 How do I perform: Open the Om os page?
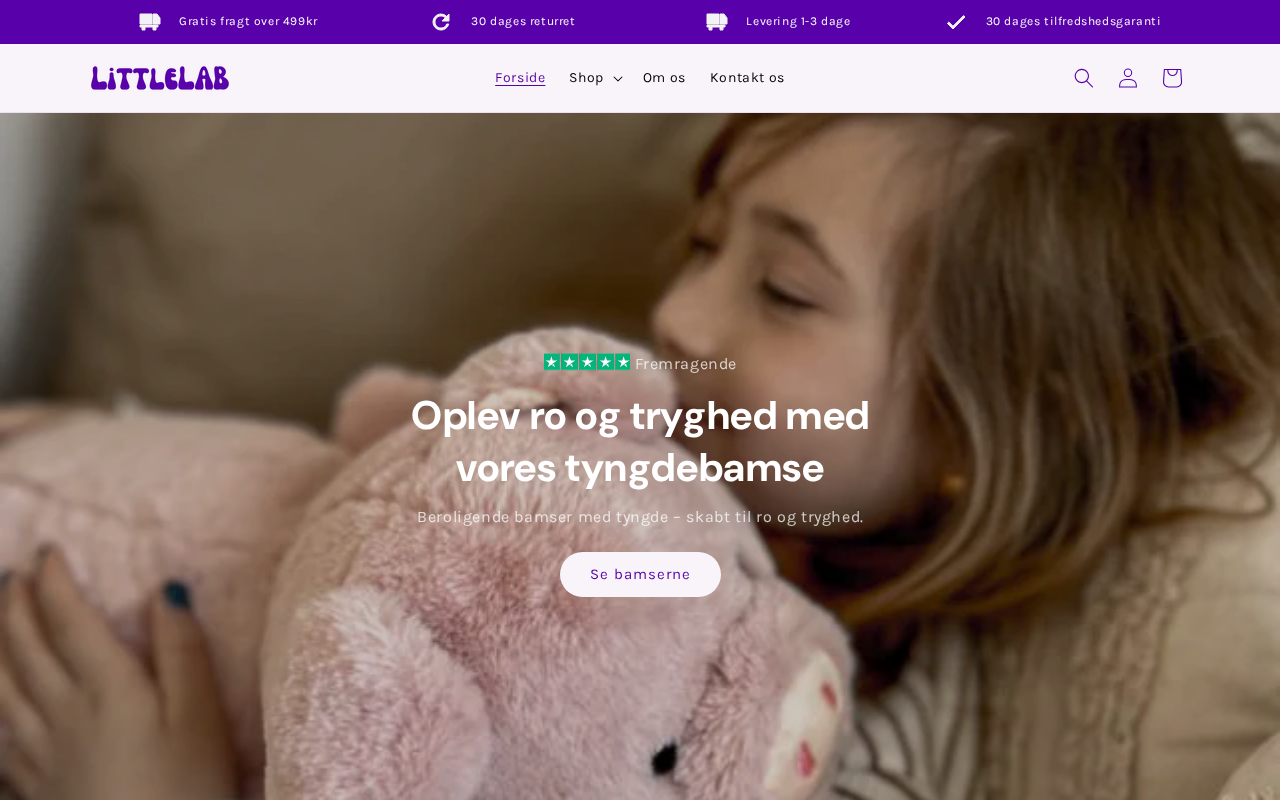(664, 78)
